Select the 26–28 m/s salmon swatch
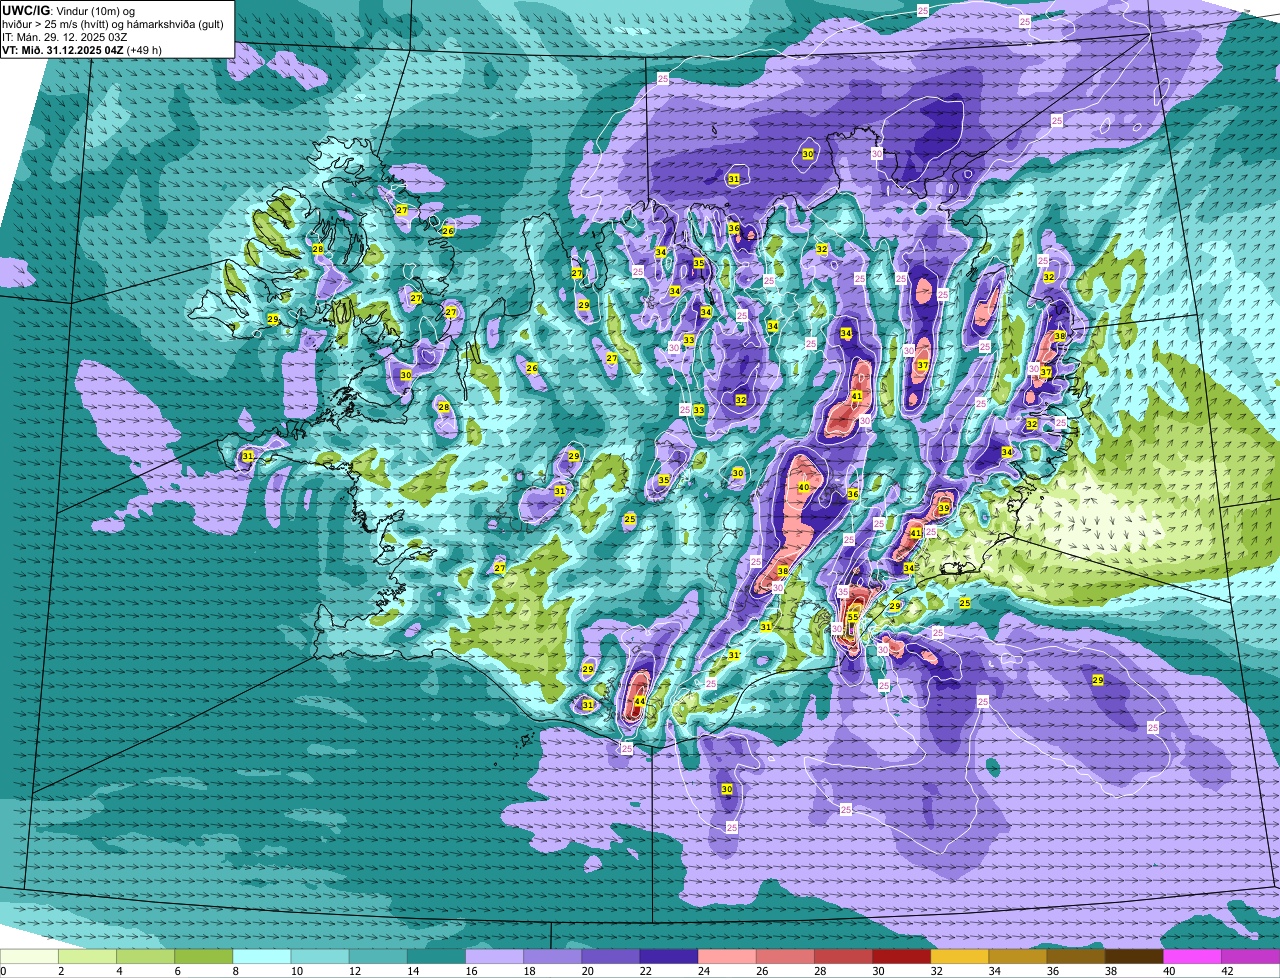 click(785, 957)
